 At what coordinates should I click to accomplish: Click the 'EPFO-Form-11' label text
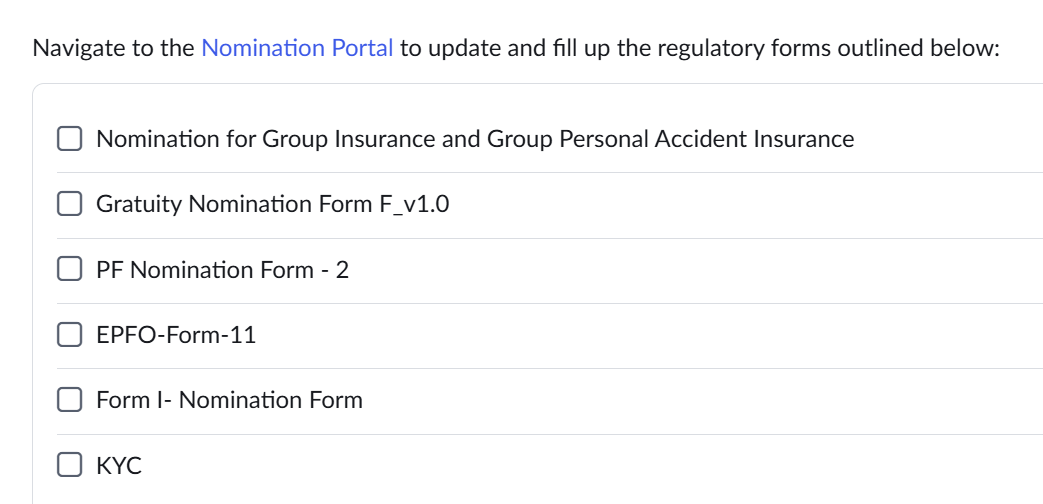click(176, 335)
